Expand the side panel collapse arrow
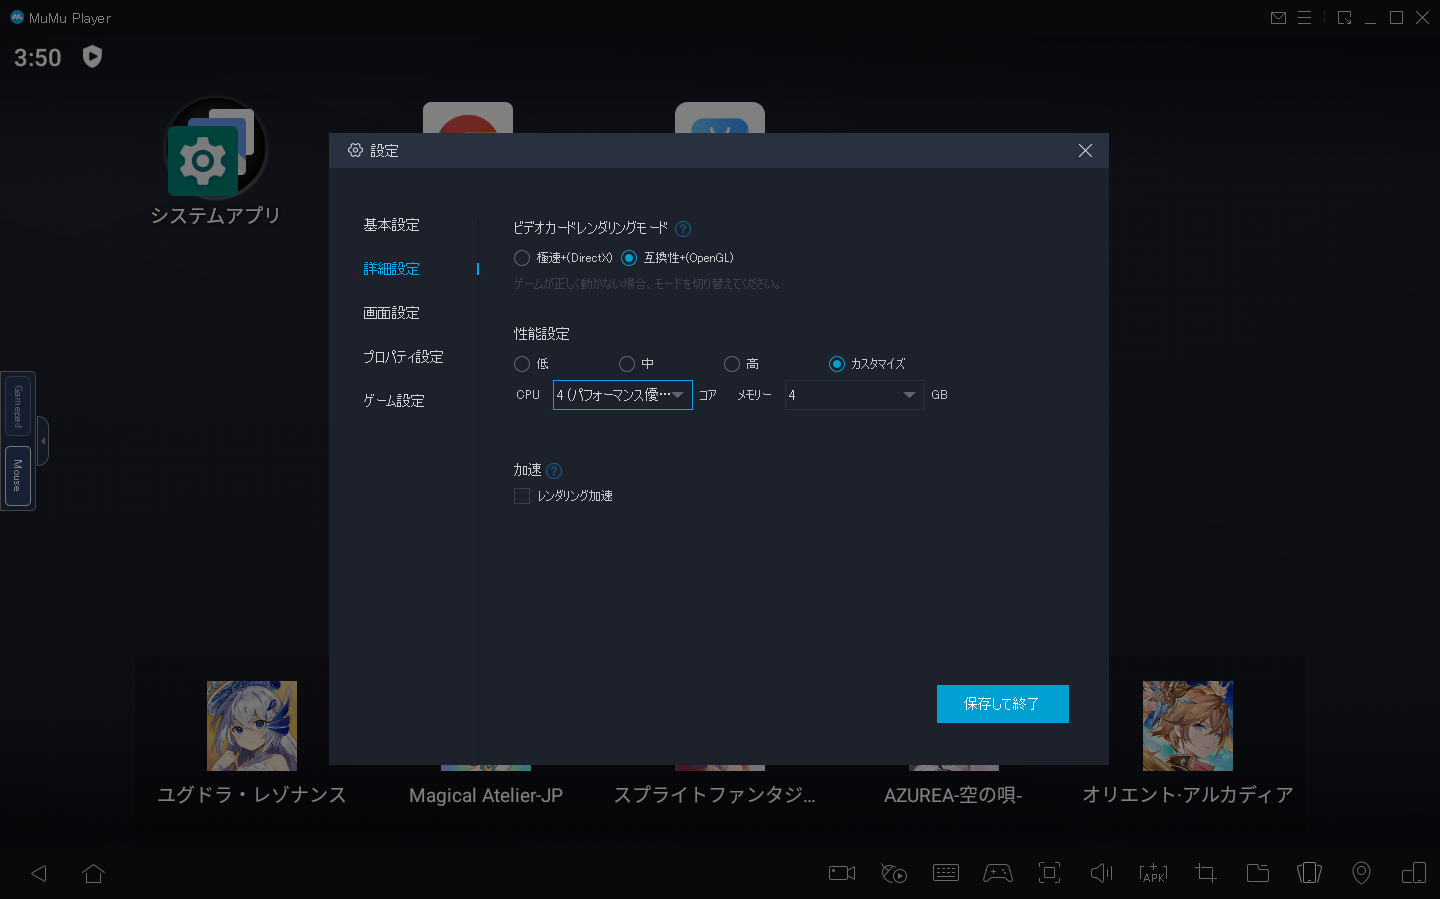The image size is (1440, 899). (42, 441)
